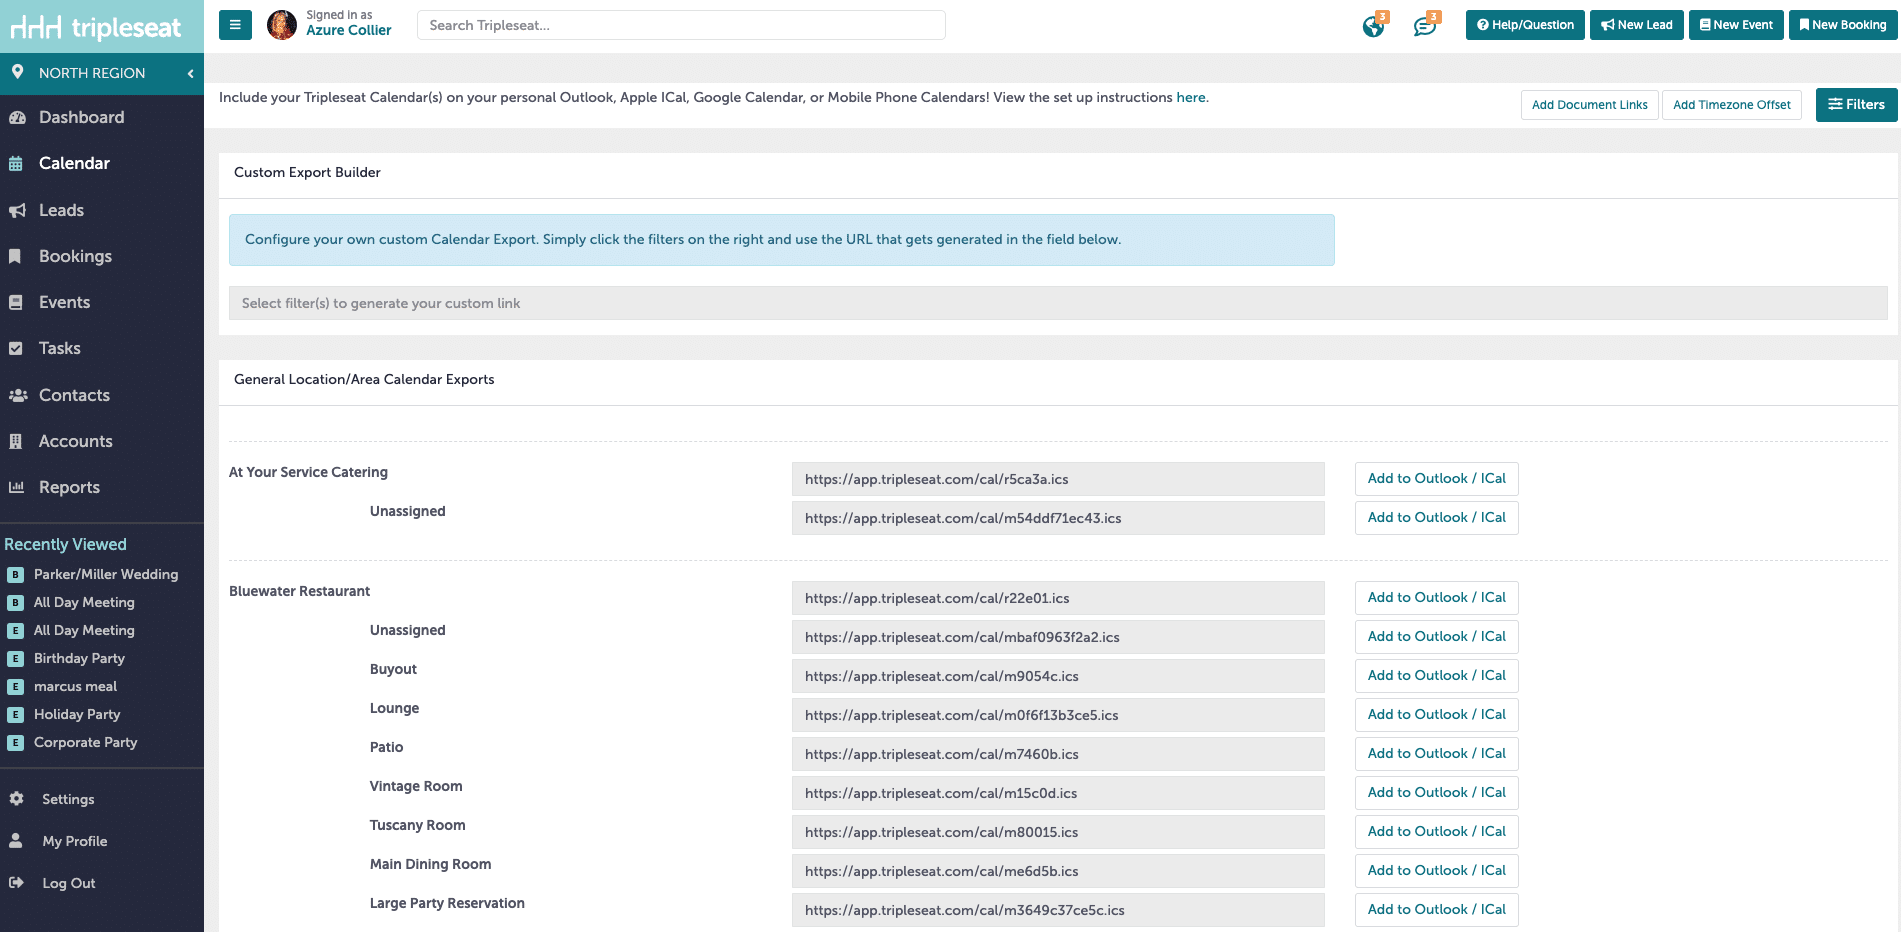Click the North Region location pin icon

click(17, 72)
